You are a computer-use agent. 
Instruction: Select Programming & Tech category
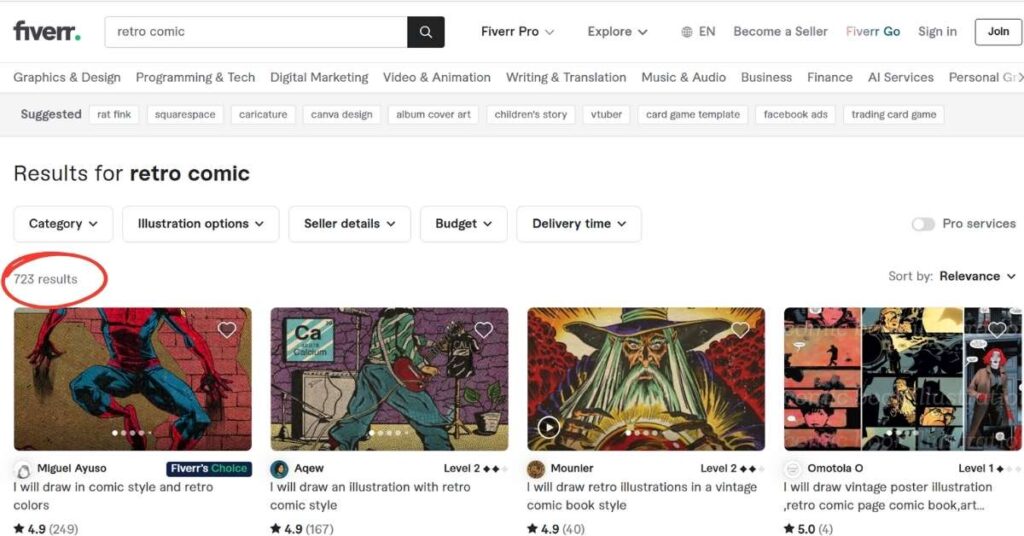point(195,77)
